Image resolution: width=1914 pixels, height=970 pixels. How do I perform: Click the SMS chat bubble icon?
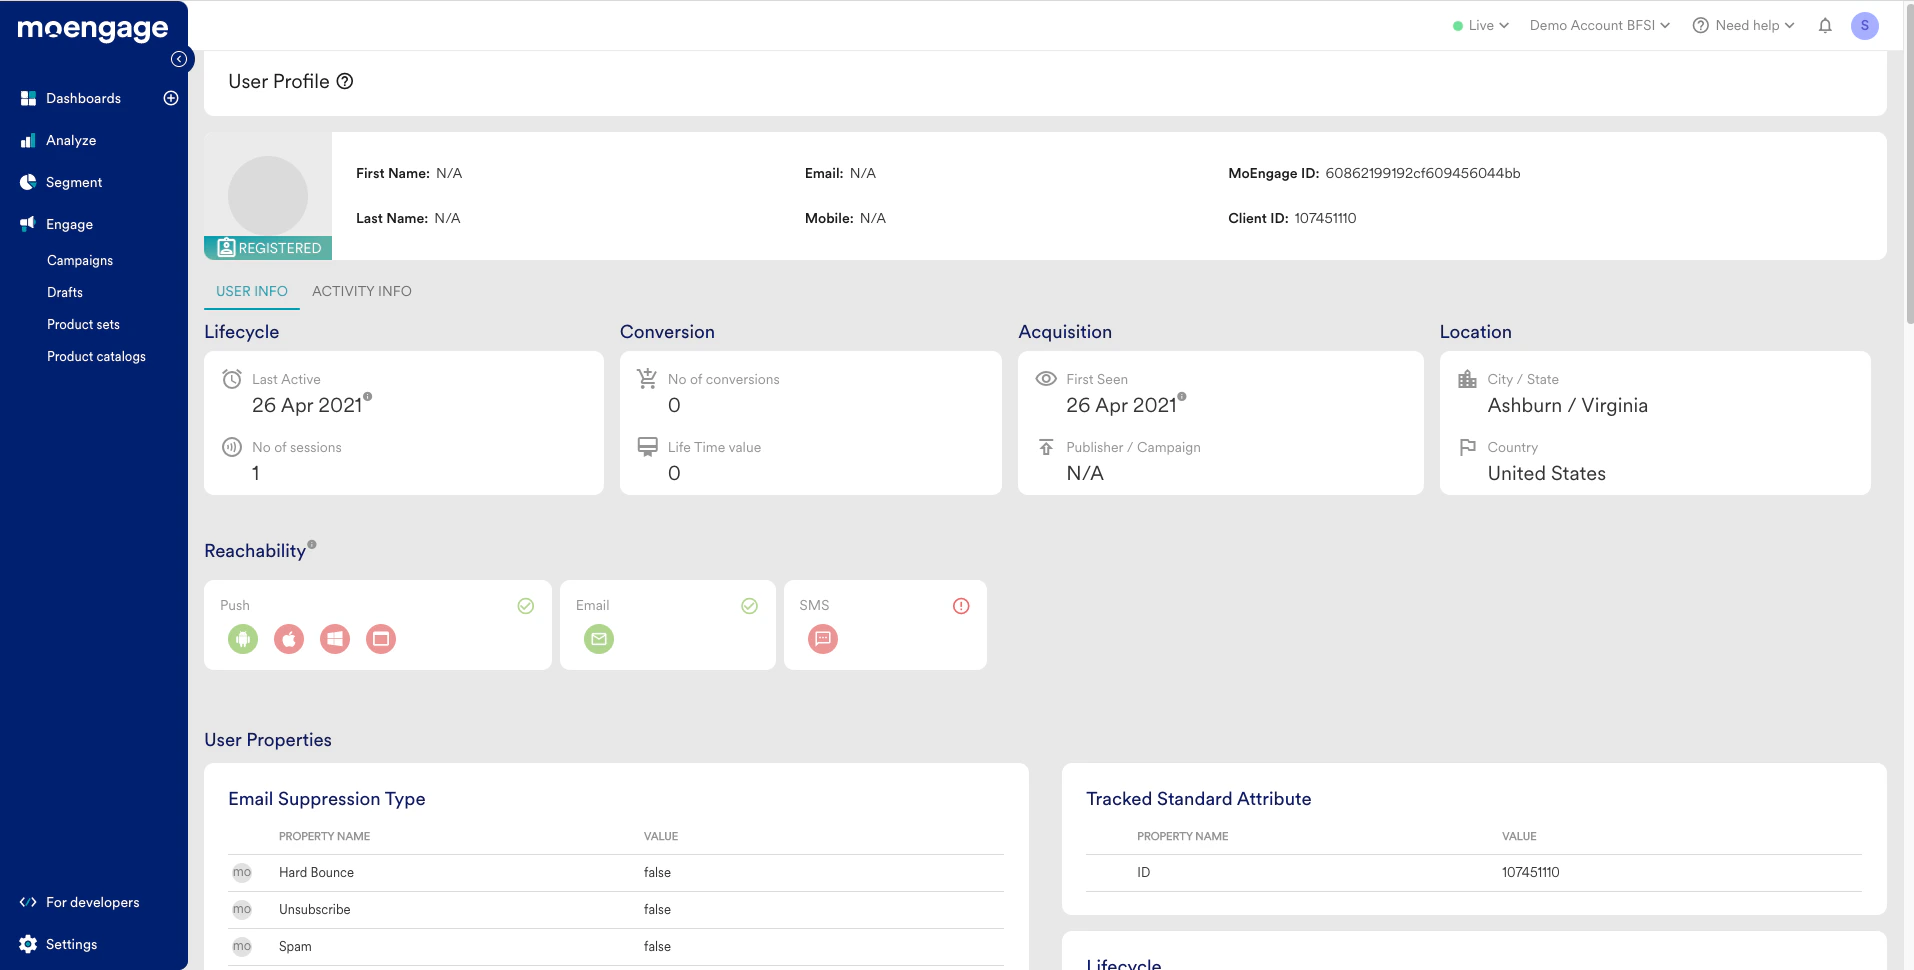[823, 639]
